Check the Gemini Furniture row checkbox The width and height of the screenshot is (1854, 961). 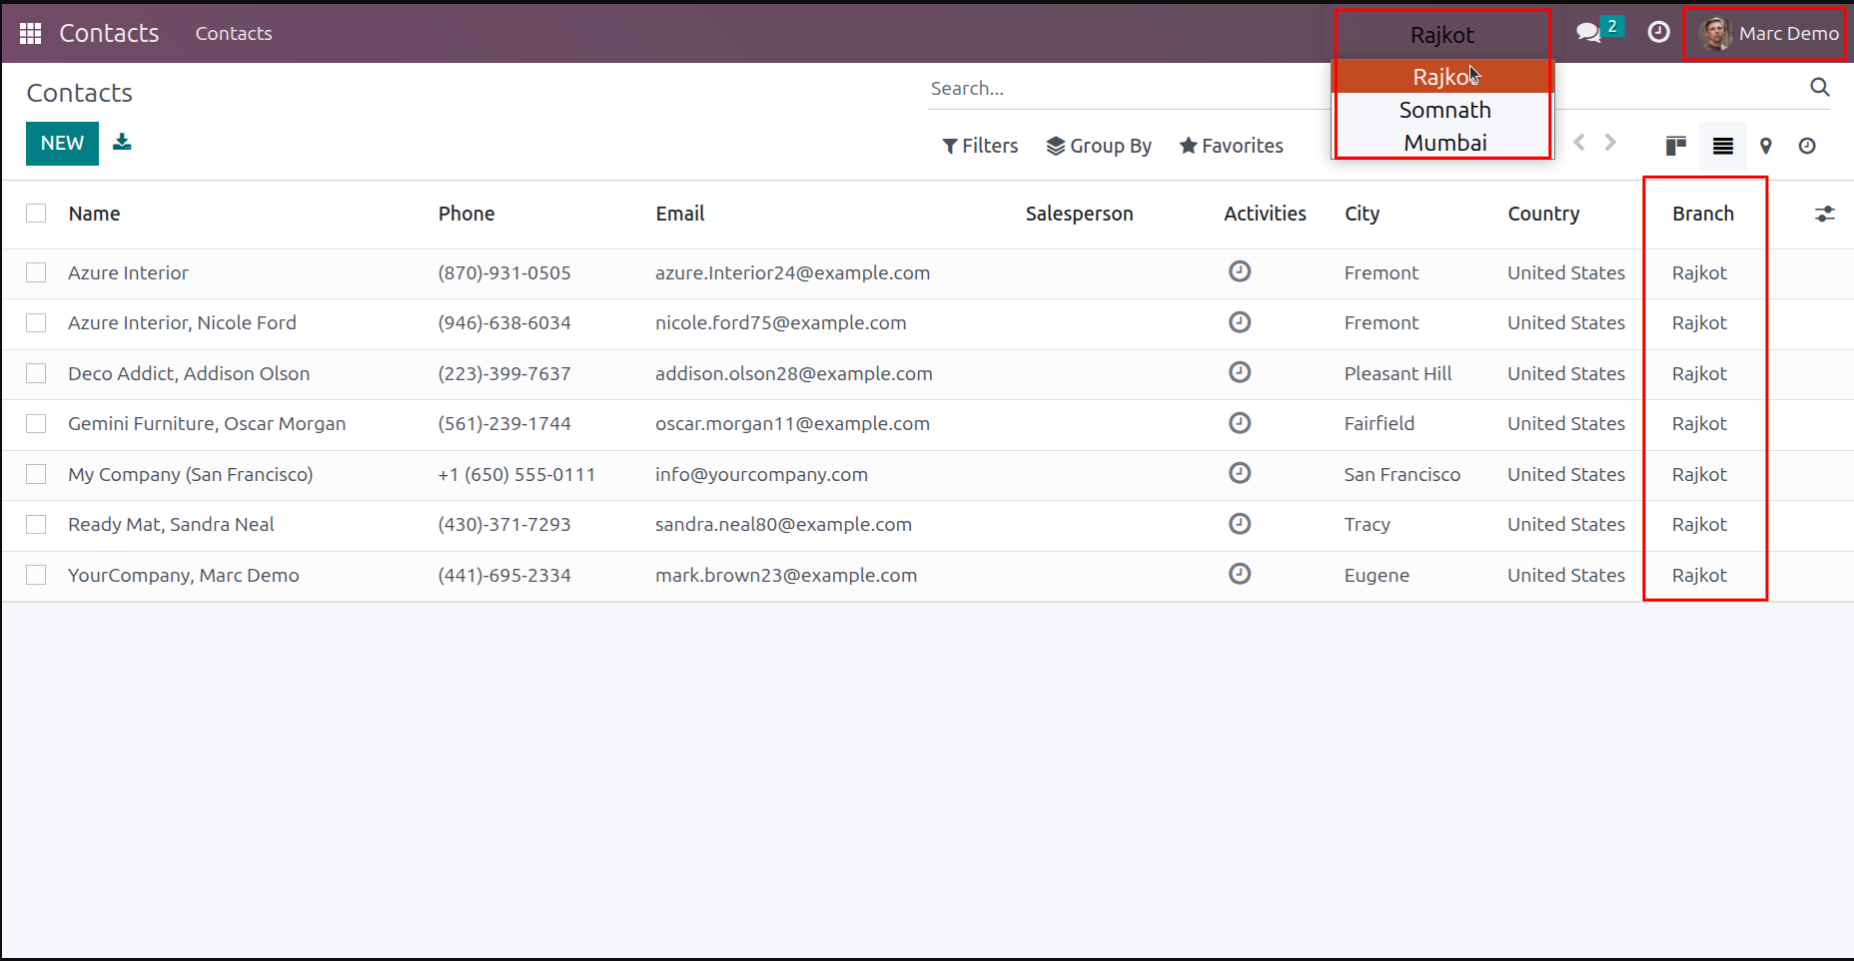[x=36, y=424]
